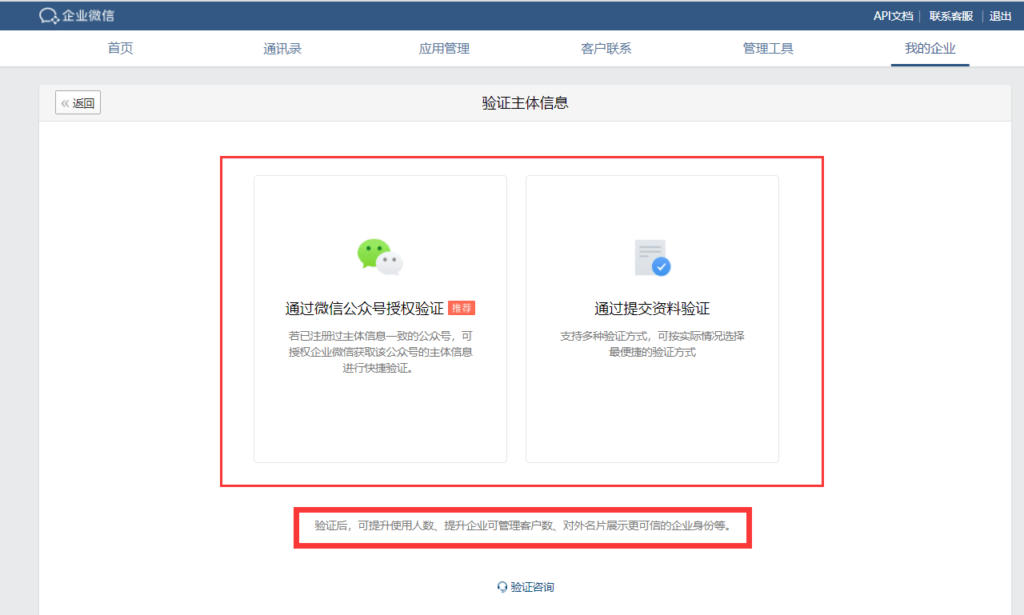Click 退出 to log out
1024x615 pixels.
coord(1000,16)
